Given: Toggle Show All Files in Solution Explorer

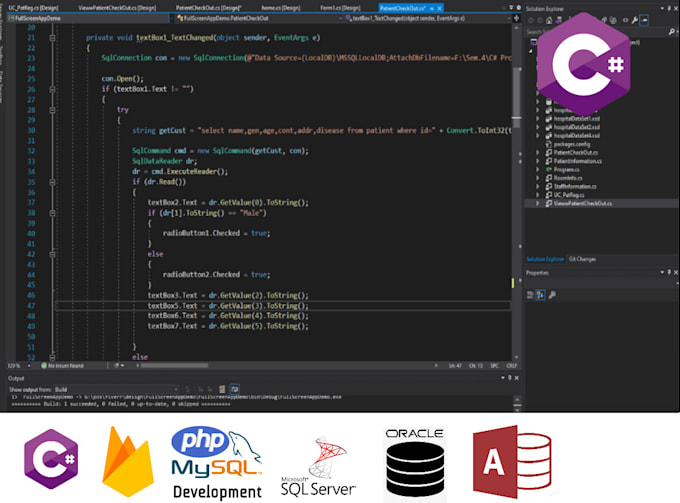Looking at the screenshot, I should coord(613,20).
